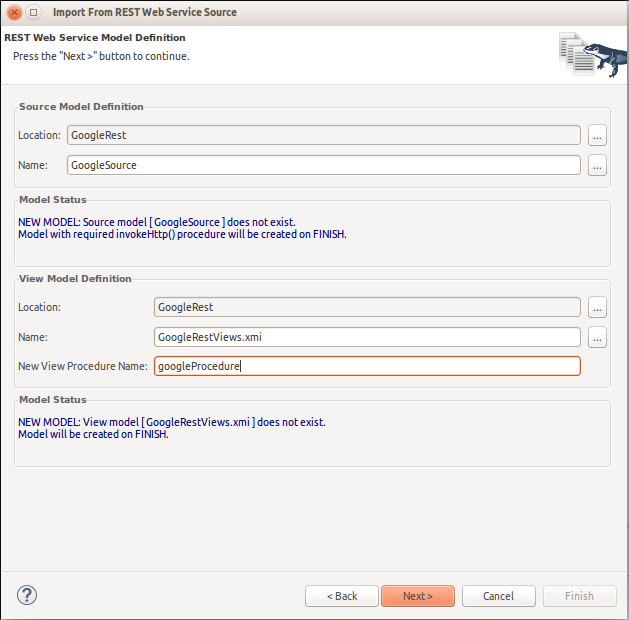629x620 pixels.
Task: Click text 'NEW MODEL: Source model [ GoogleSource ]'
Action: (x=122, y=222)
